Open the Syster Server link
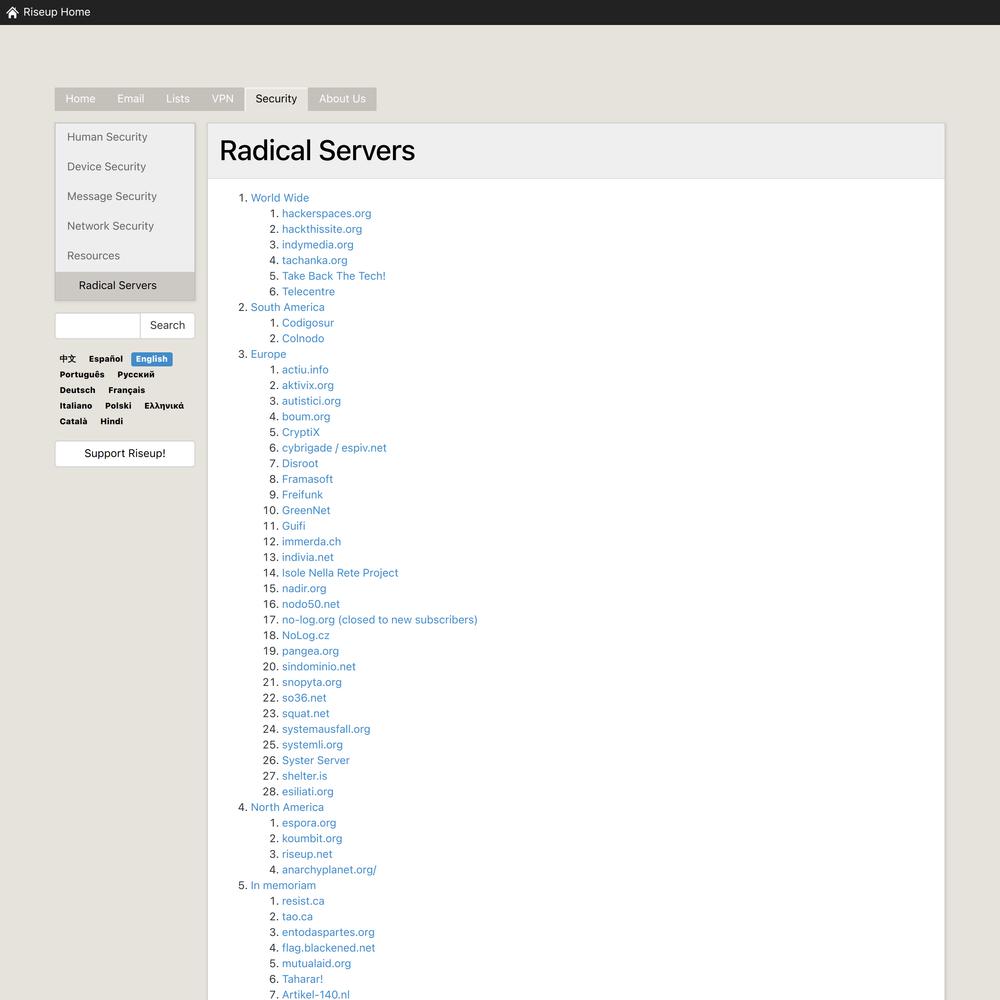The height and width of the screenshot is (1000, 1000). 316,760
